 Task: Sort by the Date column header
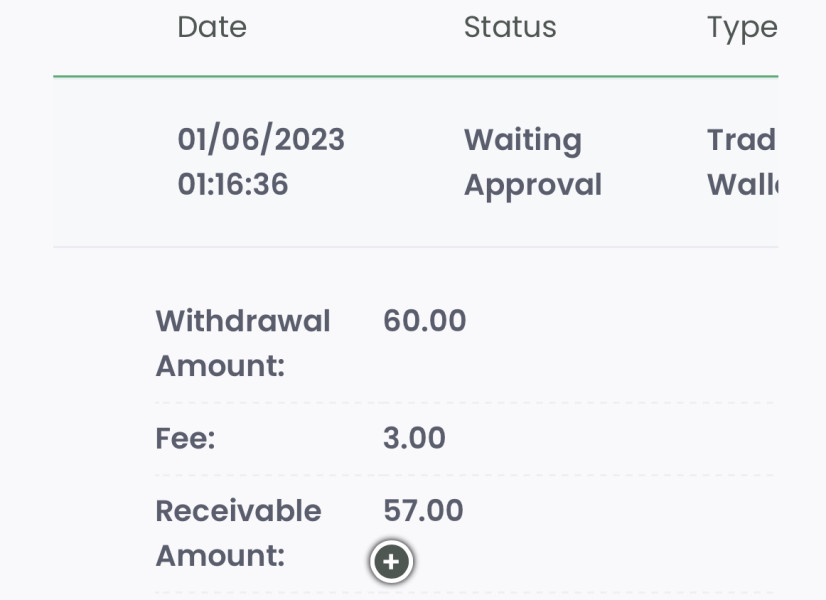tap(212, 27)
